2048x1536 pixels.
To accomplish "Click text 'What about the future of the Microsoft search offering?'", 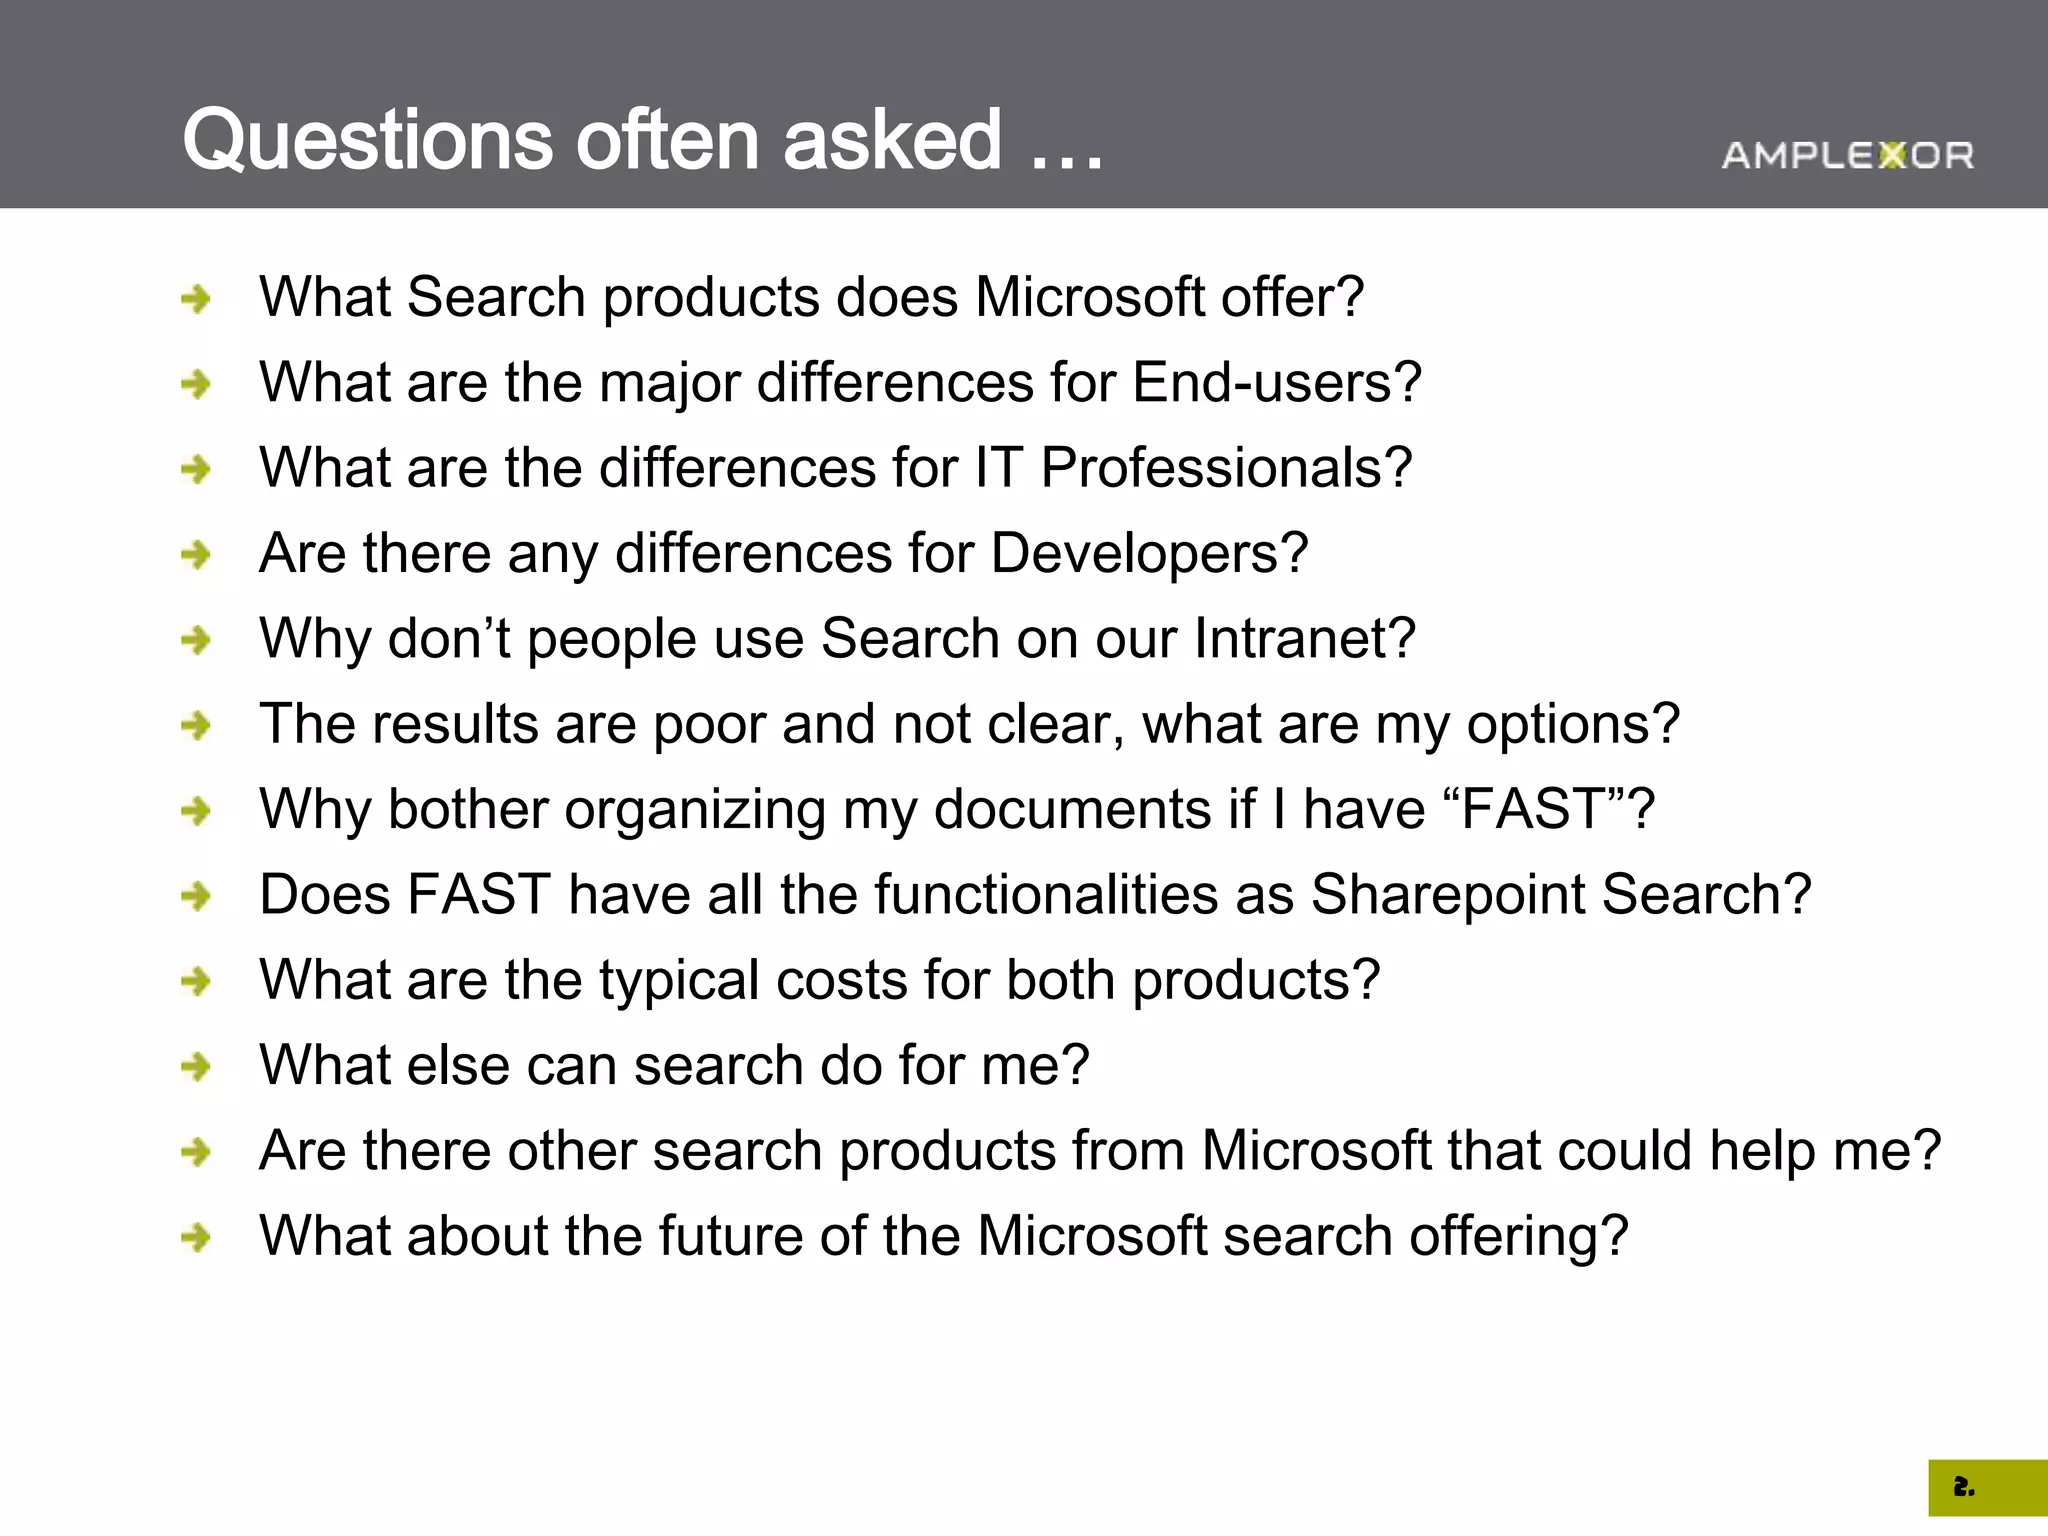I will point(944,1237).
